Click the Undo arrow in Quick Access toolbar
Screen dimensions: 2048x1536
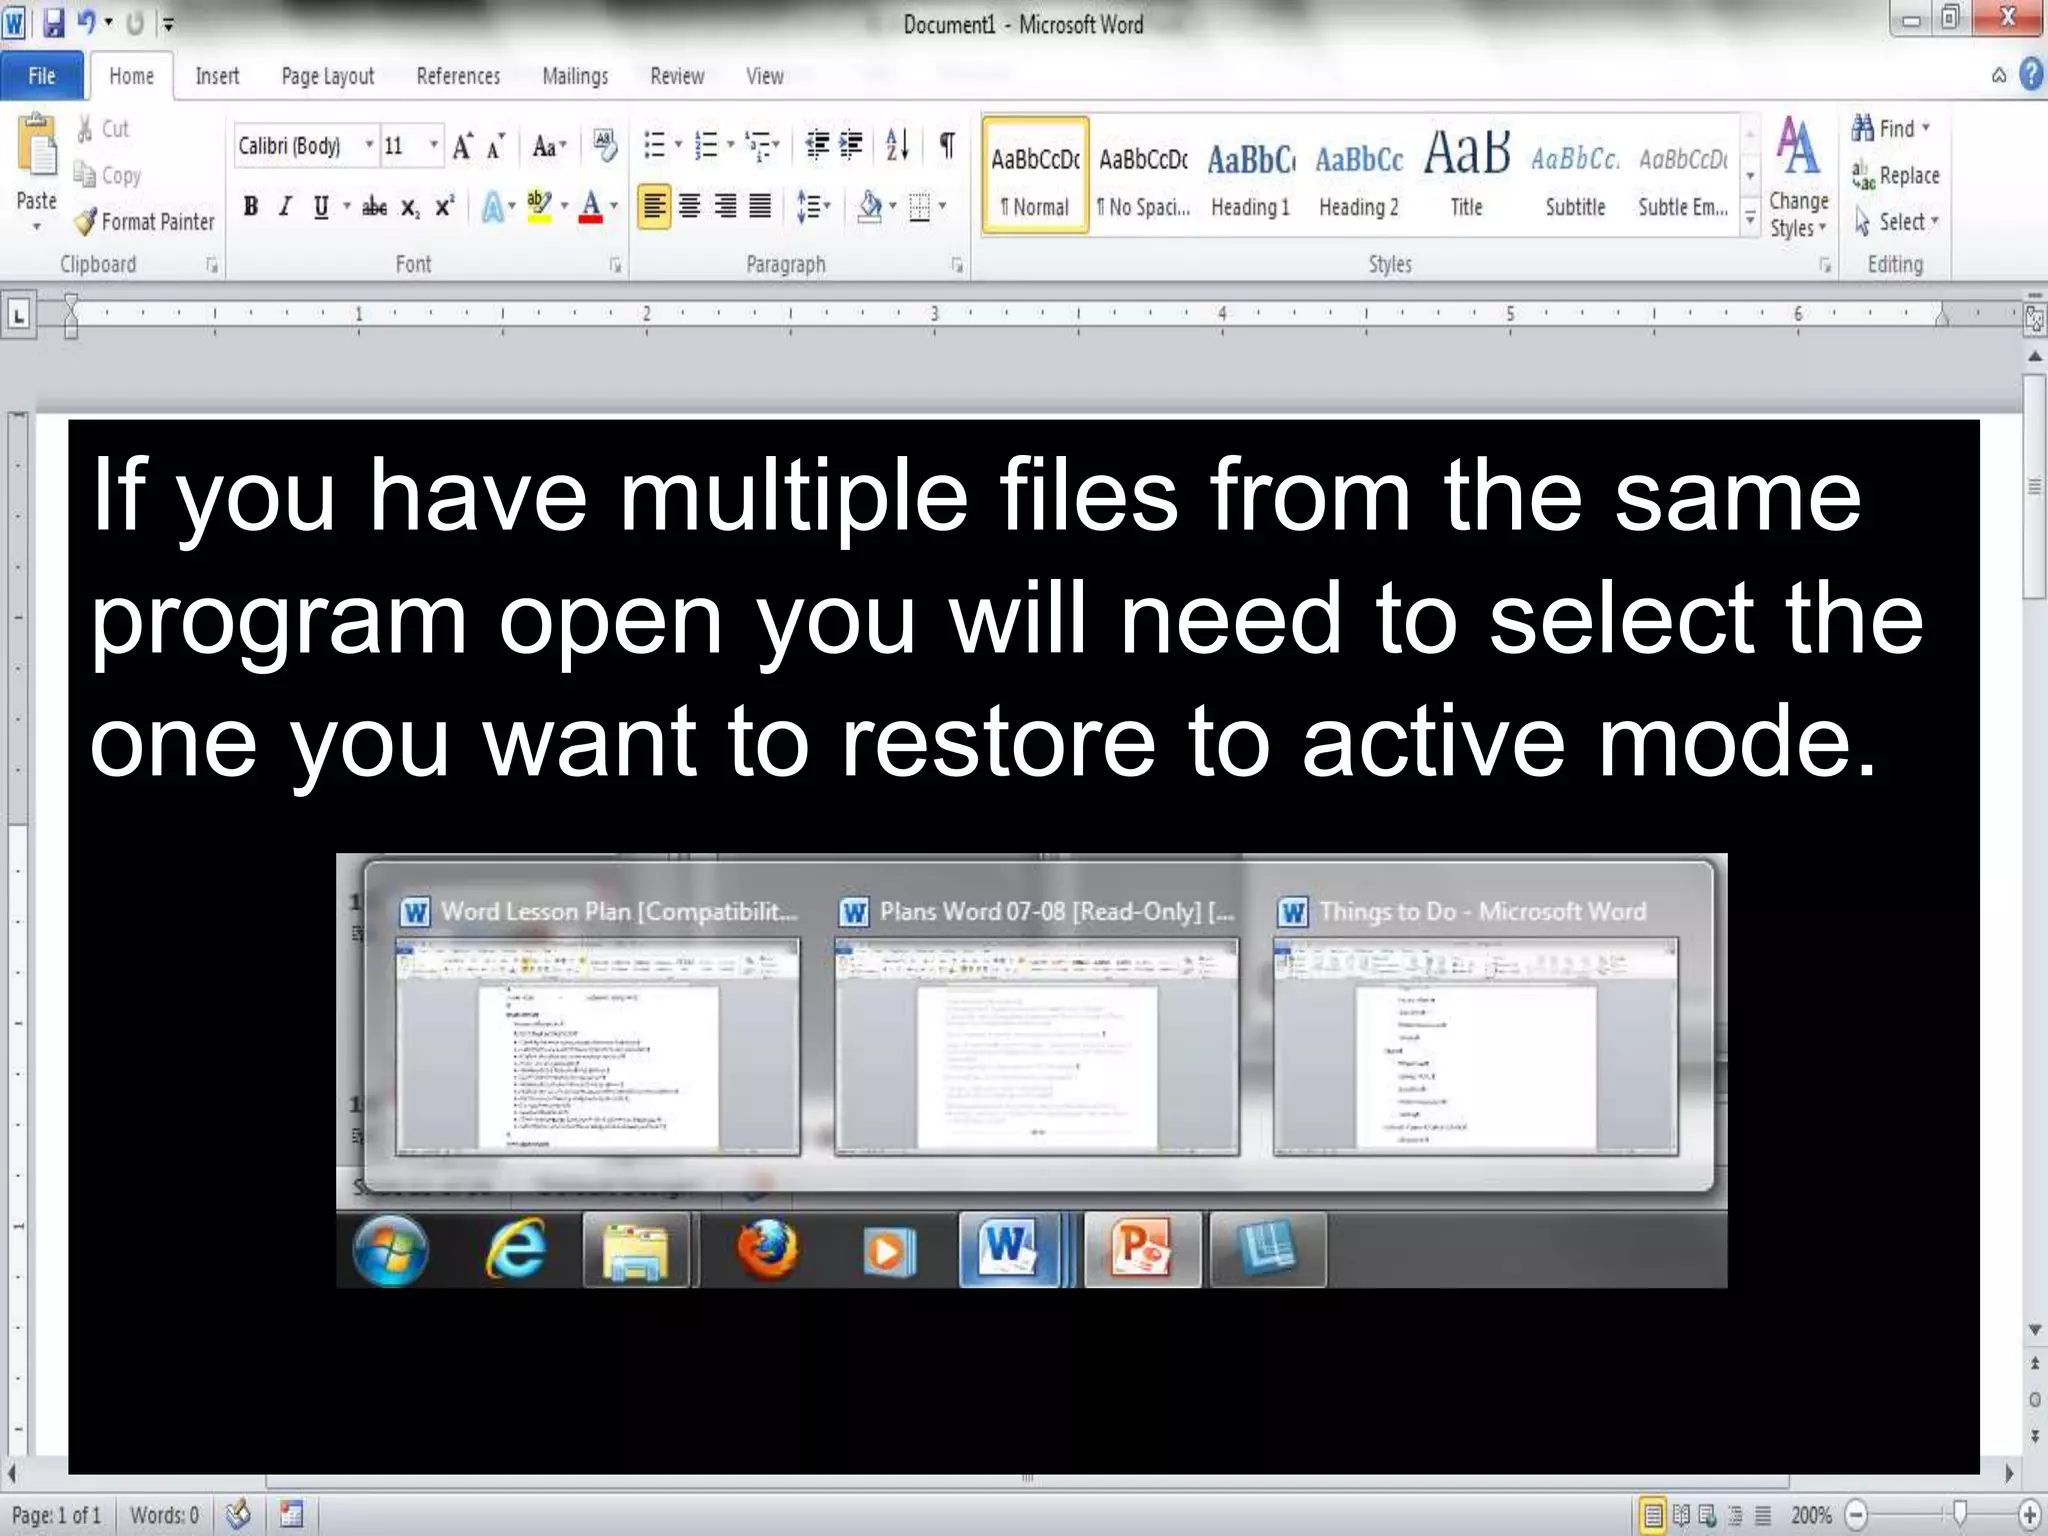pyautogui.click(x=86, y=23)
